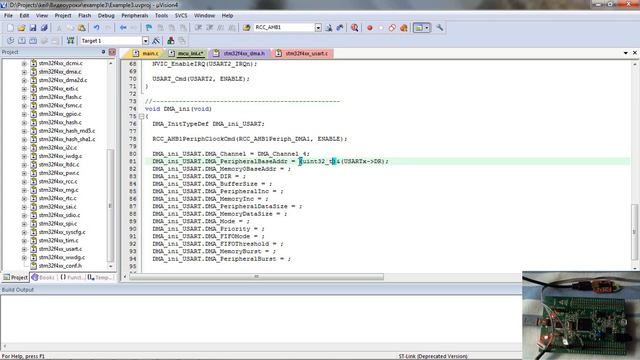
Task: Click the DMA_ini_USART.DMA_Mode line
Action: [200, 221]
